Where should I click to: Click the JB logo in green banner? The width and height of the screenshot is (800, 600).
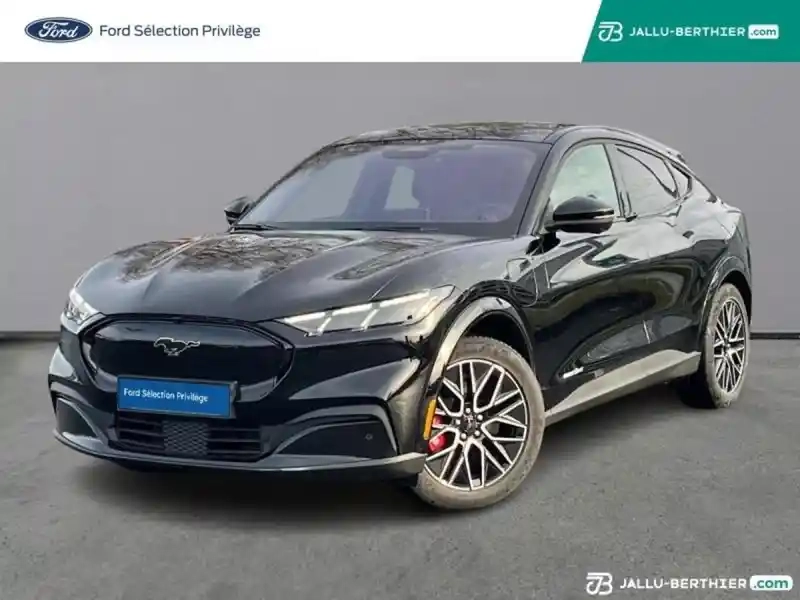[x=610, y=32]
